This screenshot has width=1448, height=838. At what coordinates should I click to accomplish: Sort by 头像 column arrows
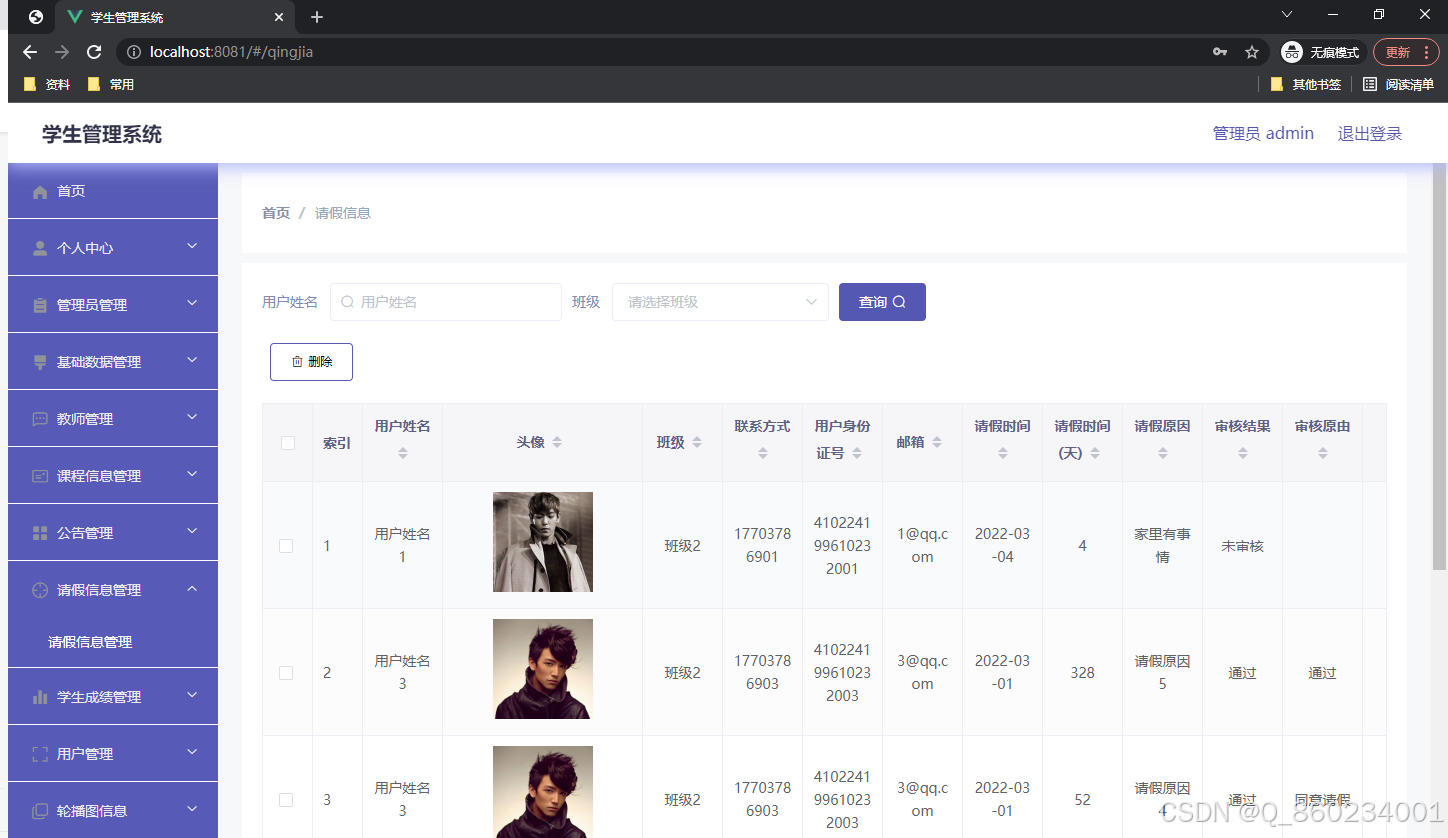coord(557,442)
